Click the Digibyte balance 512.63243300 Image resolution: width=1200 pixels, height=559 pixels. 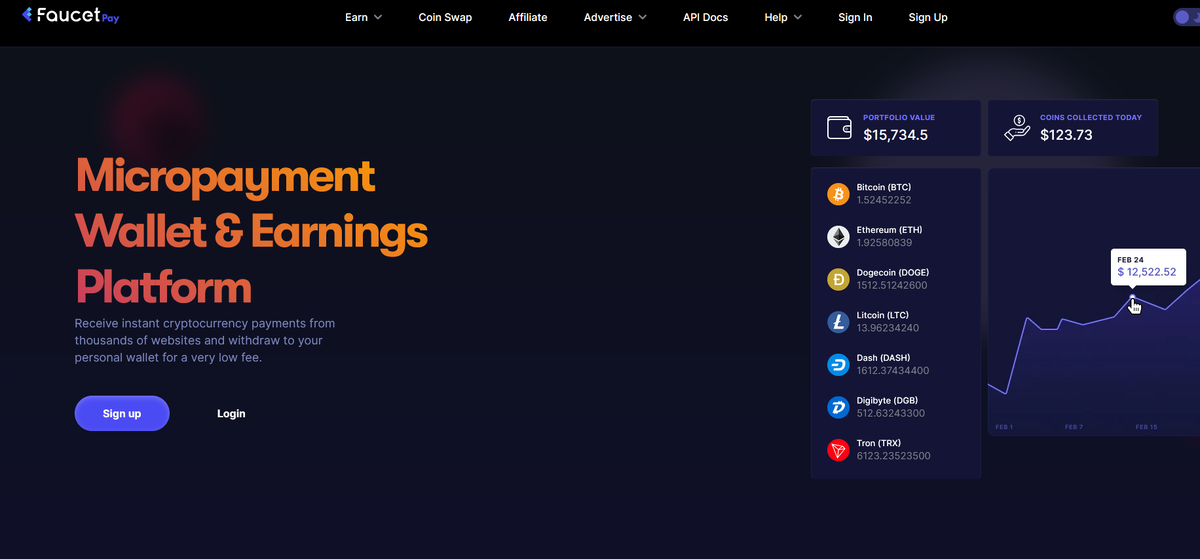pyautogui.click(x=891, y=413)
